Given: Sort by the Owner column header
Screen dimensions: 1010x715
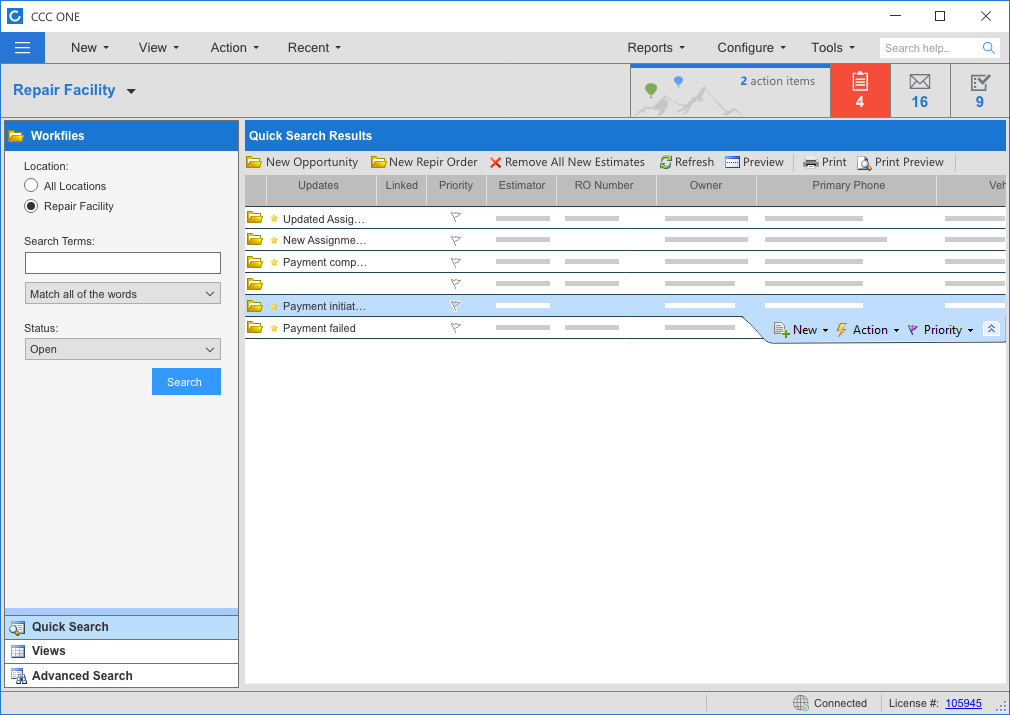Looking at the screenshot, I should click(x=706, y=190).
